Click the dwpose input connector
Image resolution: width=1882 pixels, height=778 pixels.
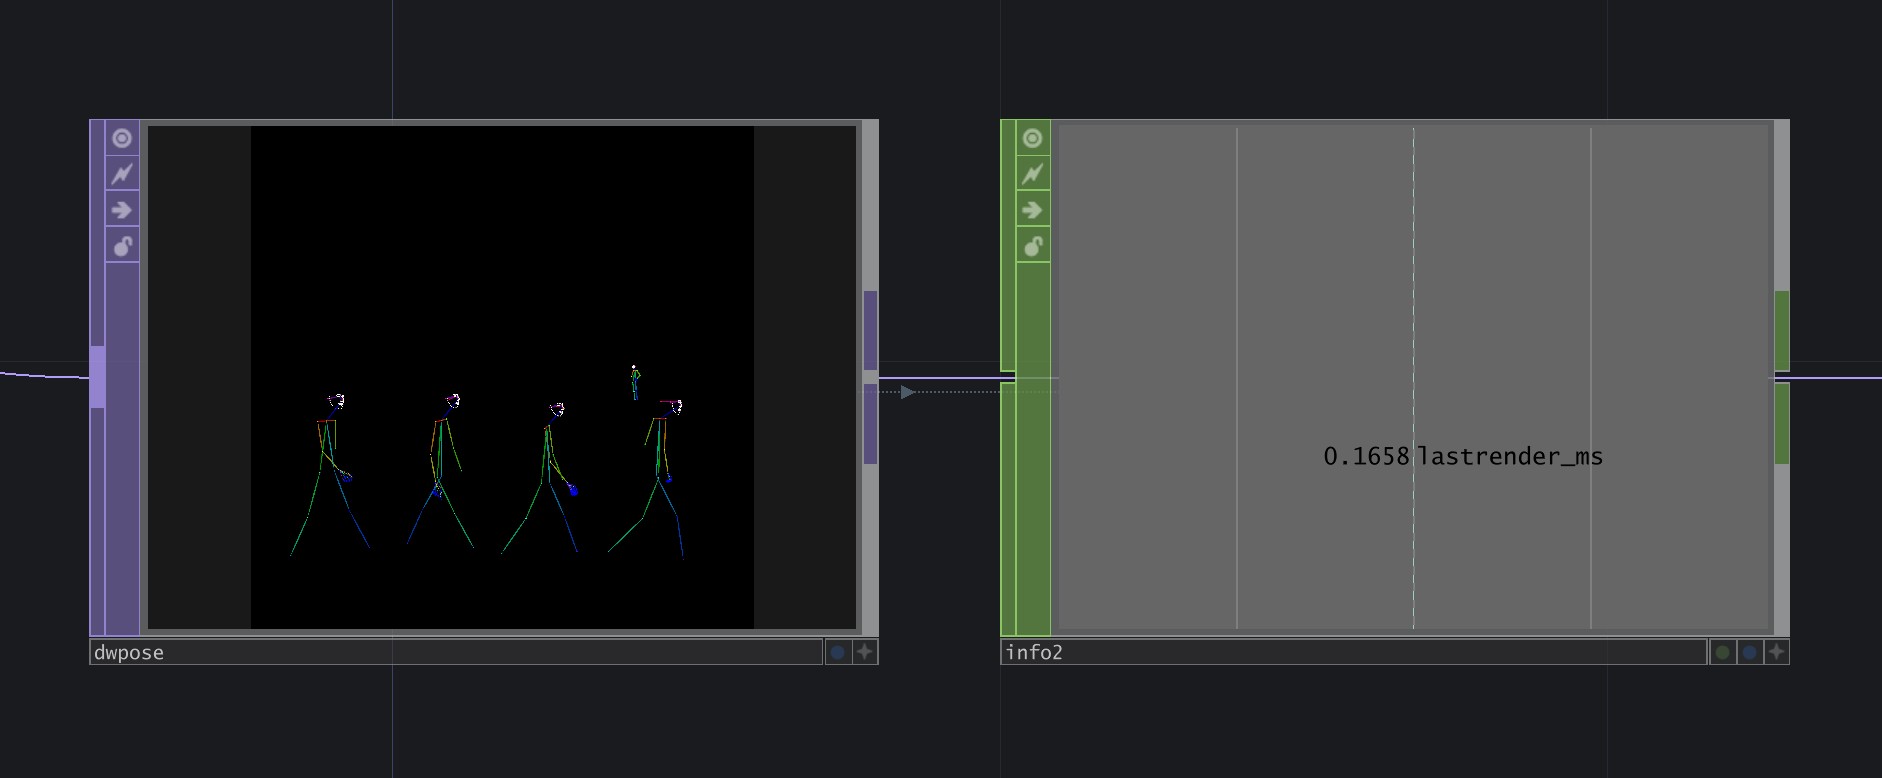coord(97,377)
